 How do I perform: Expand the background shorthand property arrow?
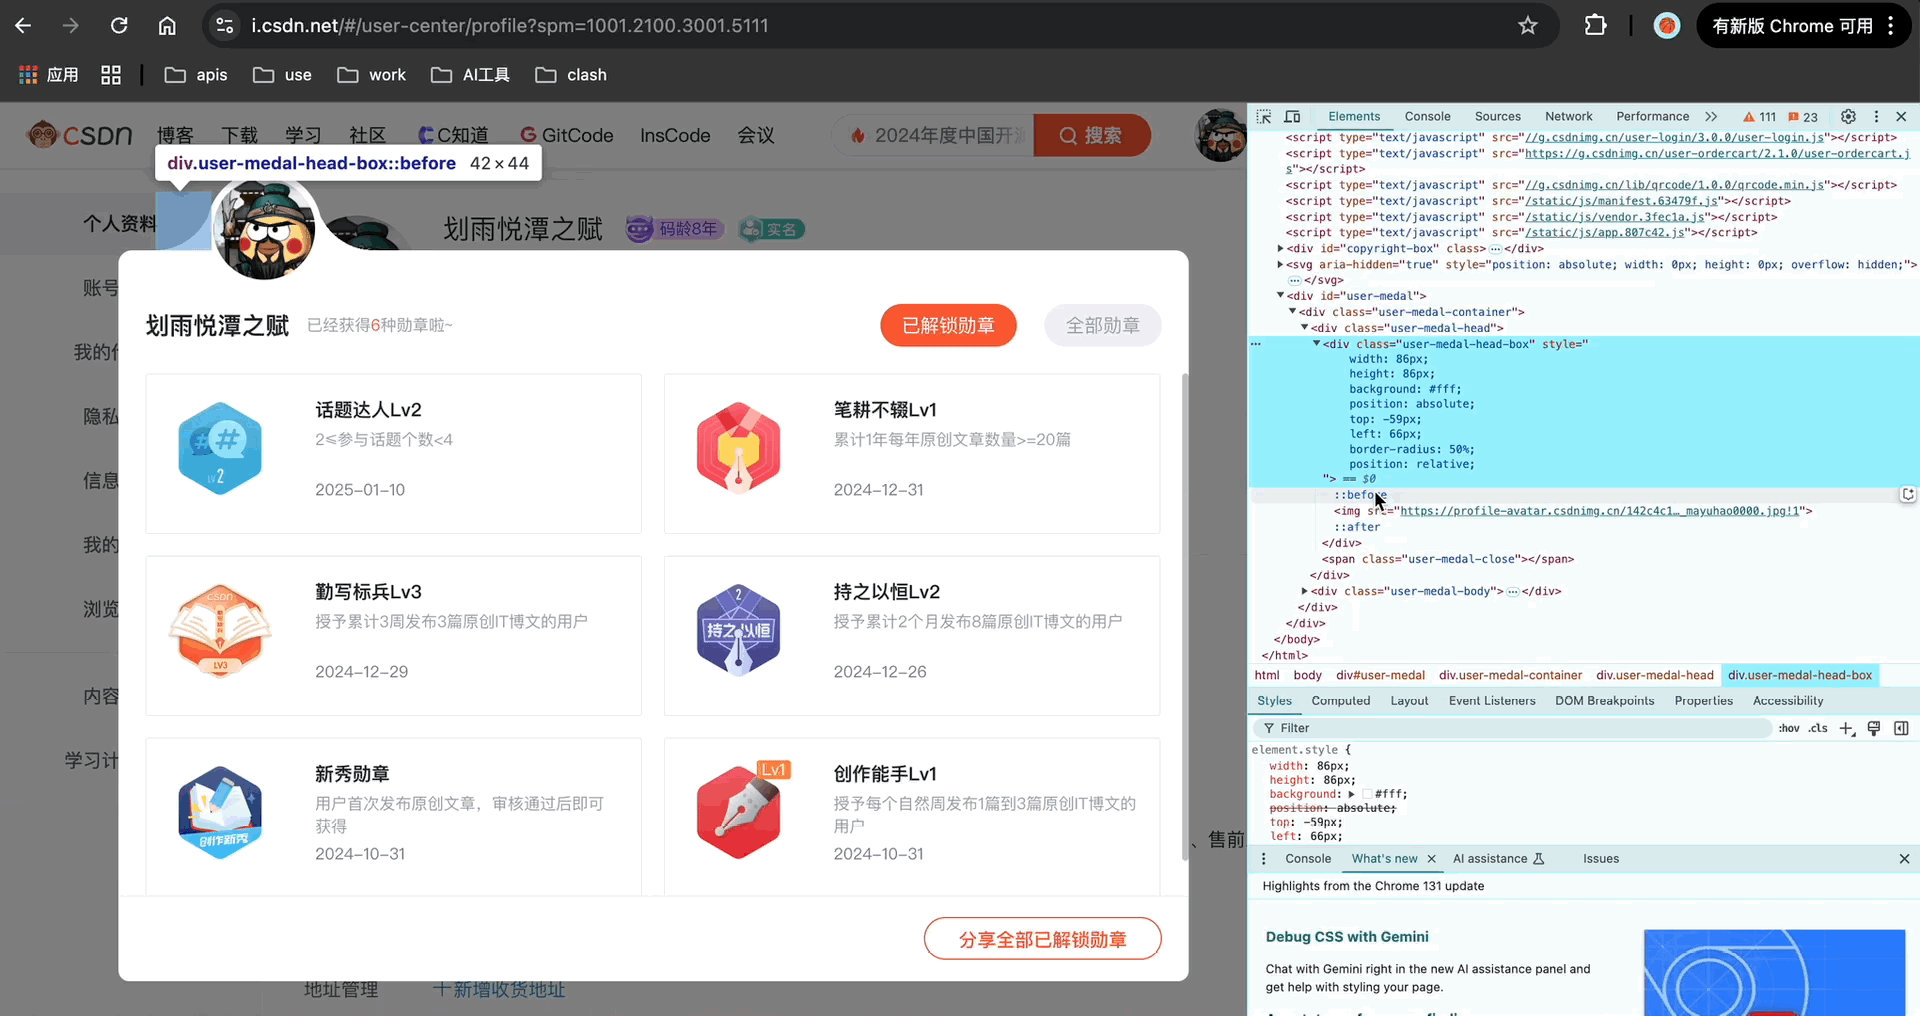1352,794
